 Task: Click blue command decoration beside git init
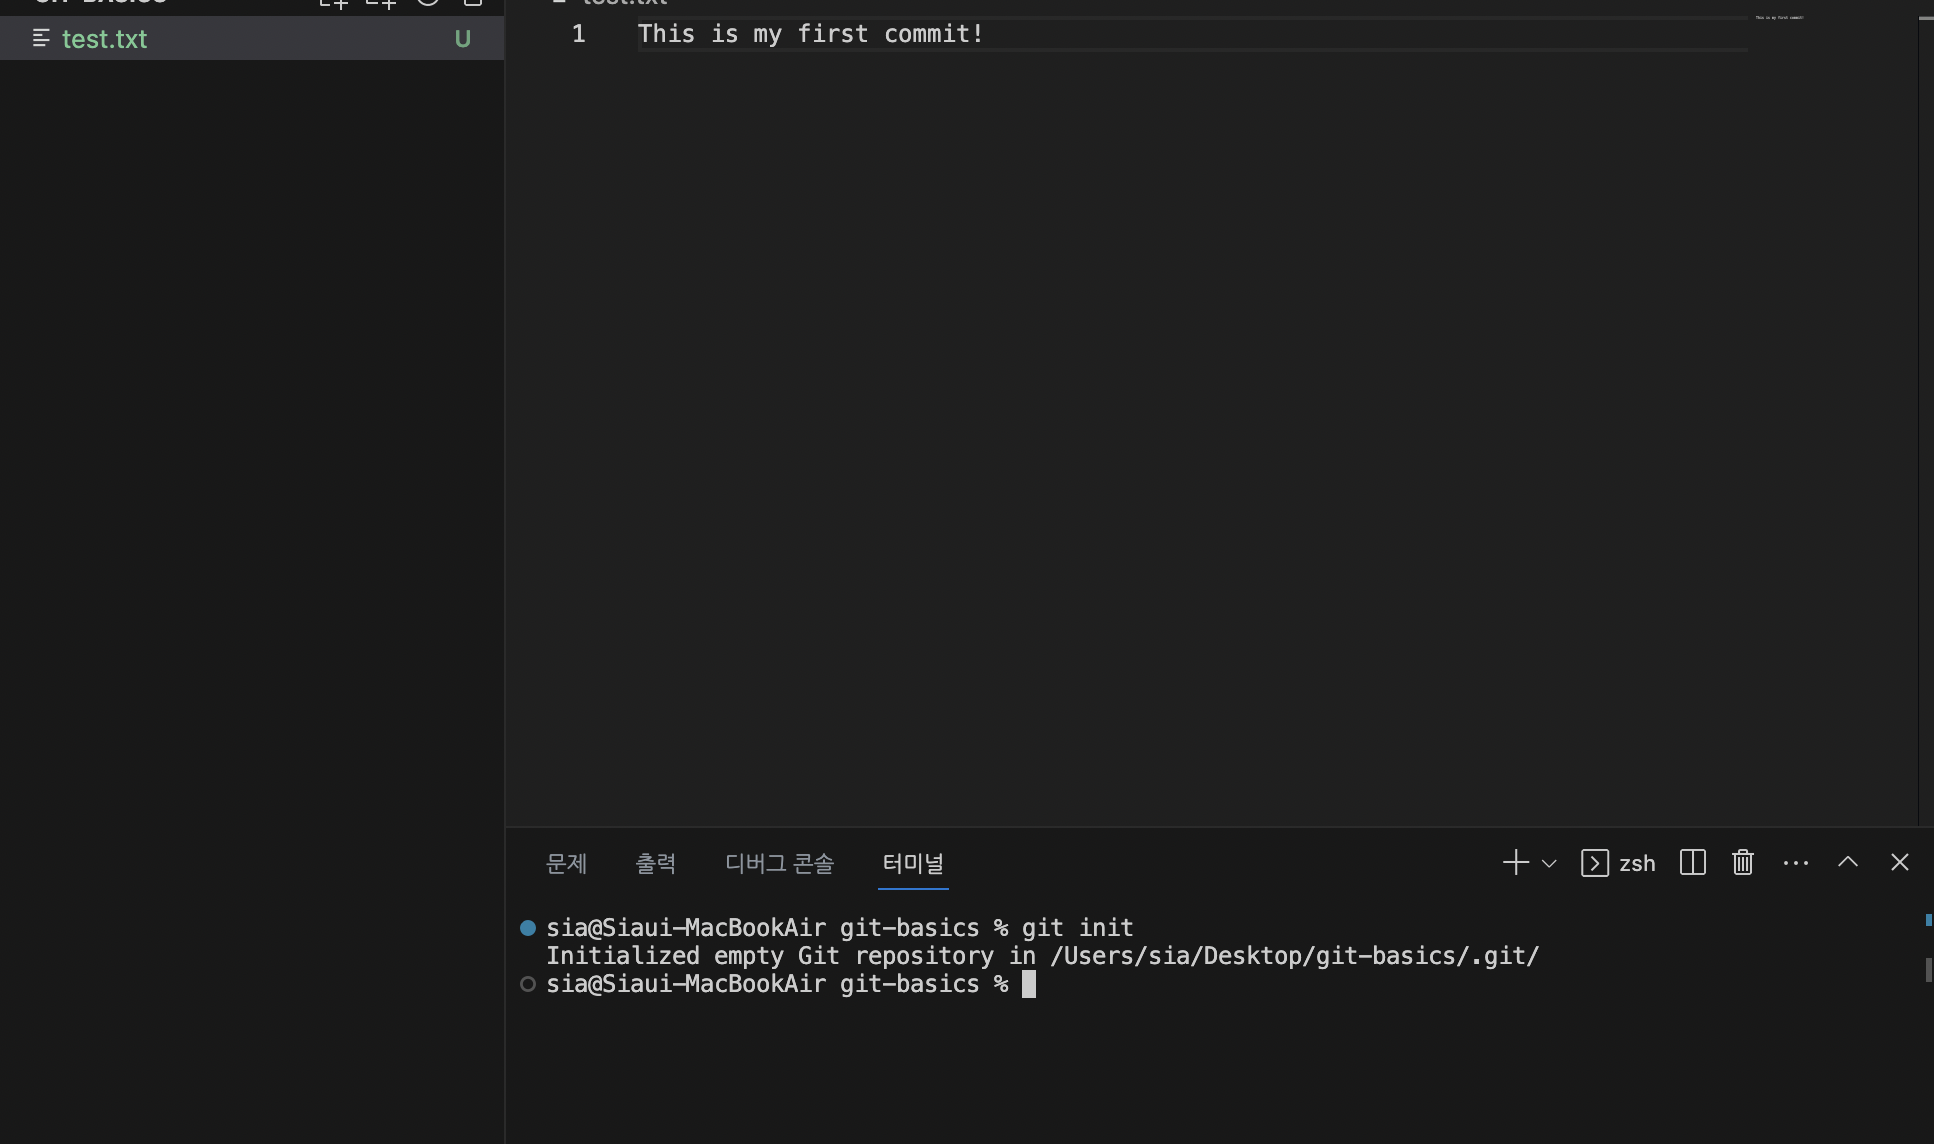528,928
